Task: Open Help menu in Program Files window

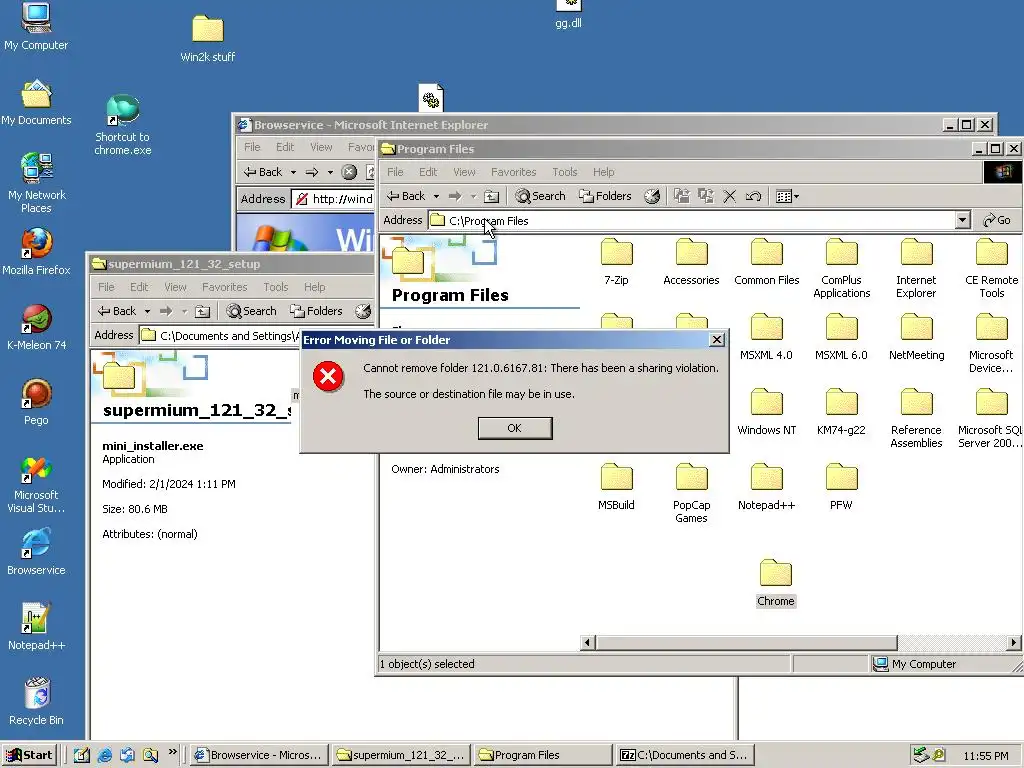Action: 603,172
